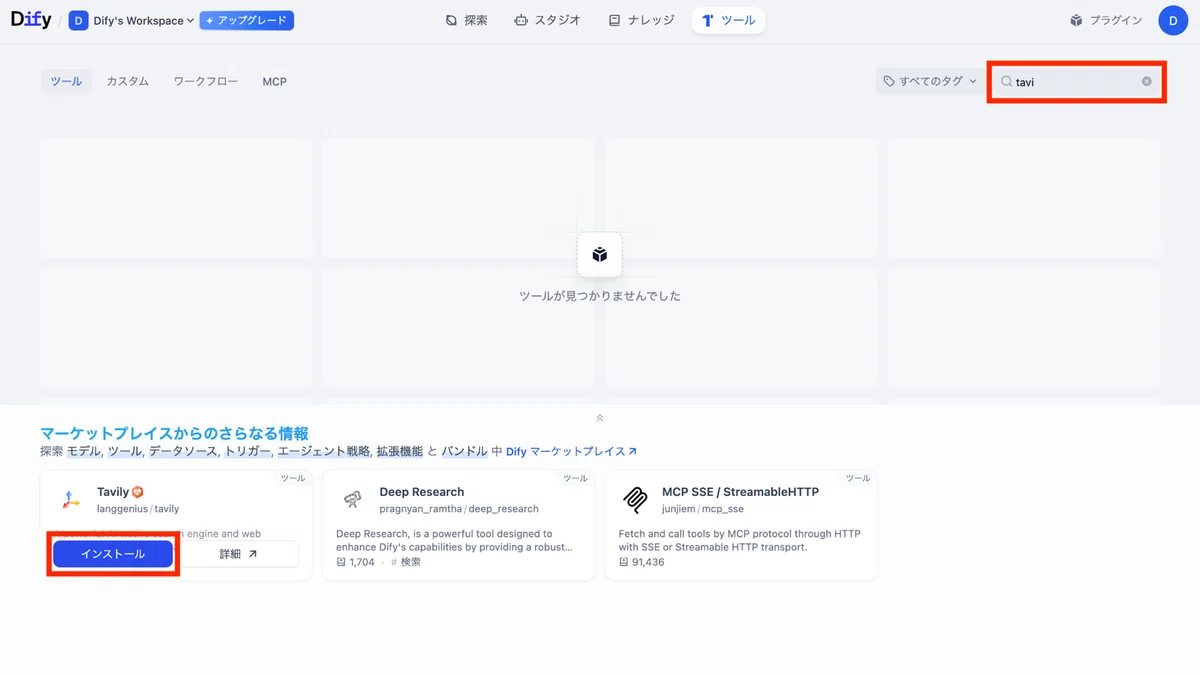Image resolution: width=1200 pixels, height=674 pixels.
Task: Click the MCP SSE plugin icon
Action: click(x=634, y=500)
